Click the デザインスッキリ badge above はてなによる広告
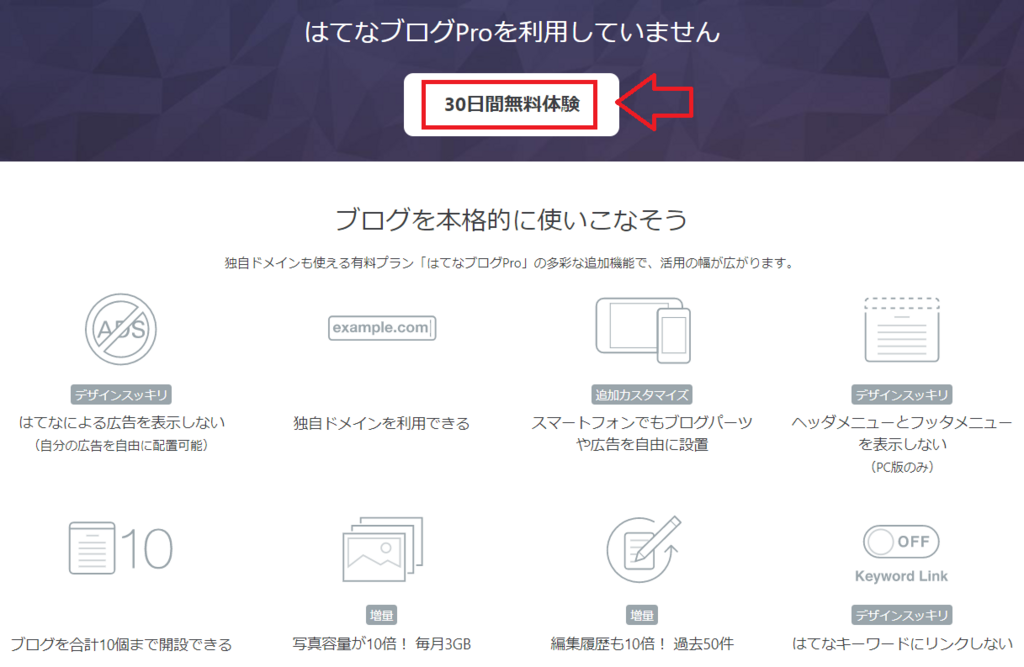This screenshot has height=667, width=1024. click(x=121, y=395)
